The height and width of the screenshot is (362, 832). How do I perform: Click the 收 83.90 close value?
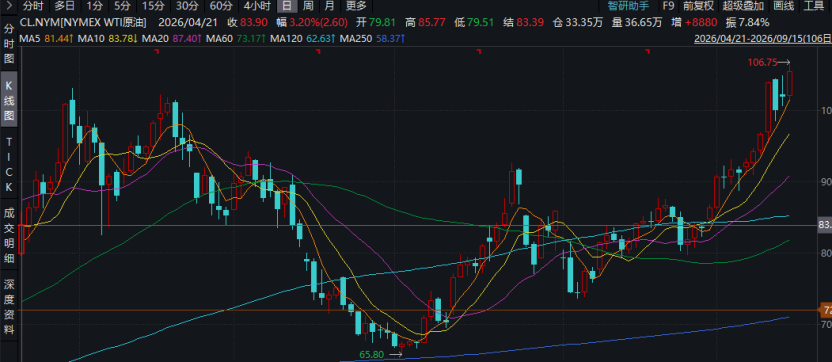(247, 22)
